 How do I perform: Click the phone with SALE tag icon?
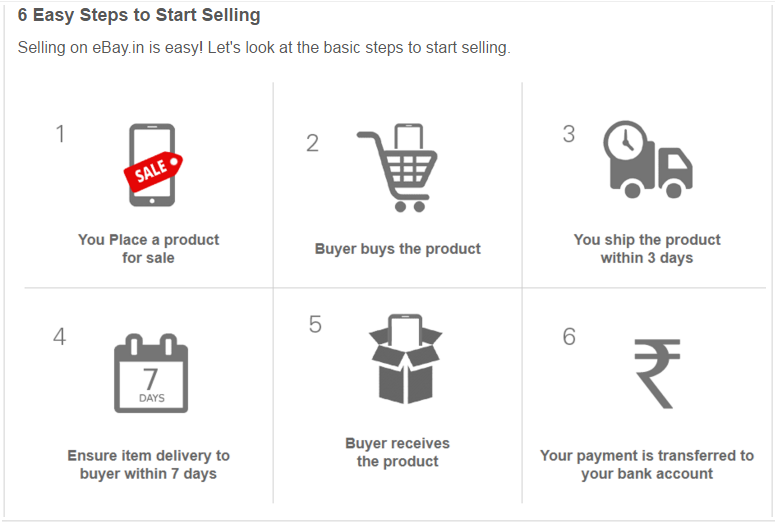point(153,165)
